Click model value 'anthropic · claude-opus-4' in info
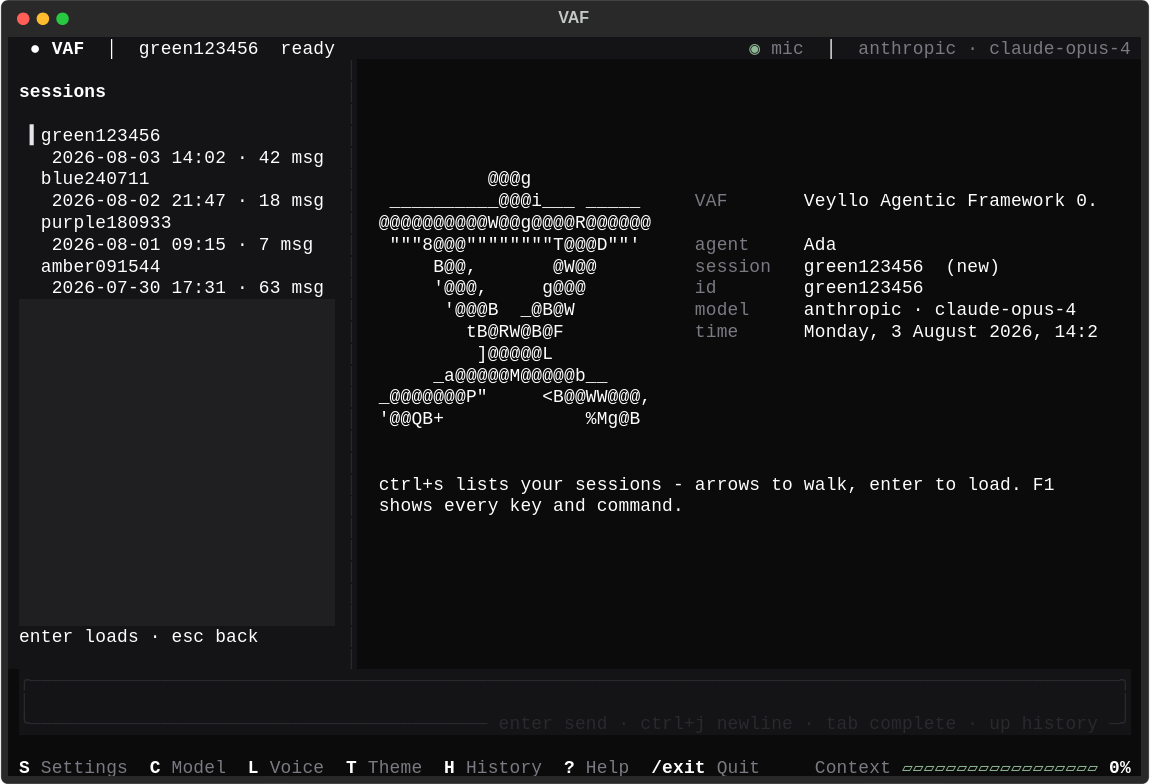 tap(940, 309)
